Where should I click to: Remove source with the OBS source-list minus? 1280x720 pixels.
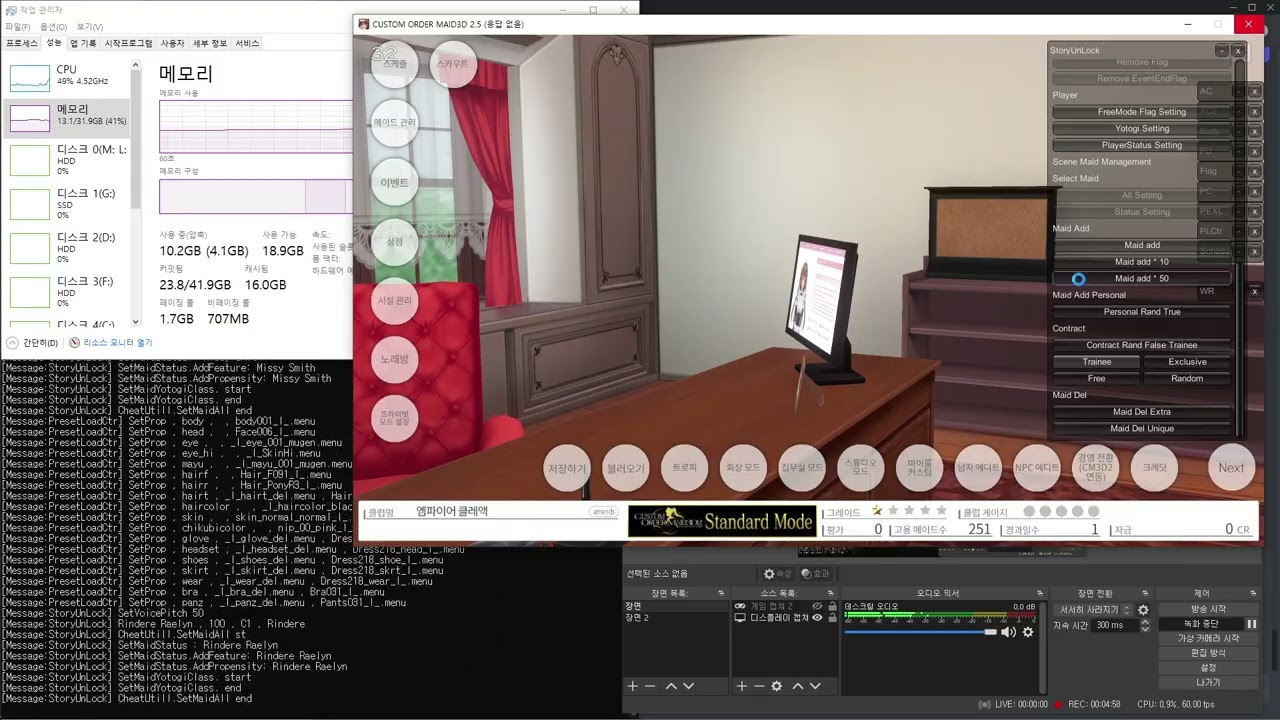[759, 686]
